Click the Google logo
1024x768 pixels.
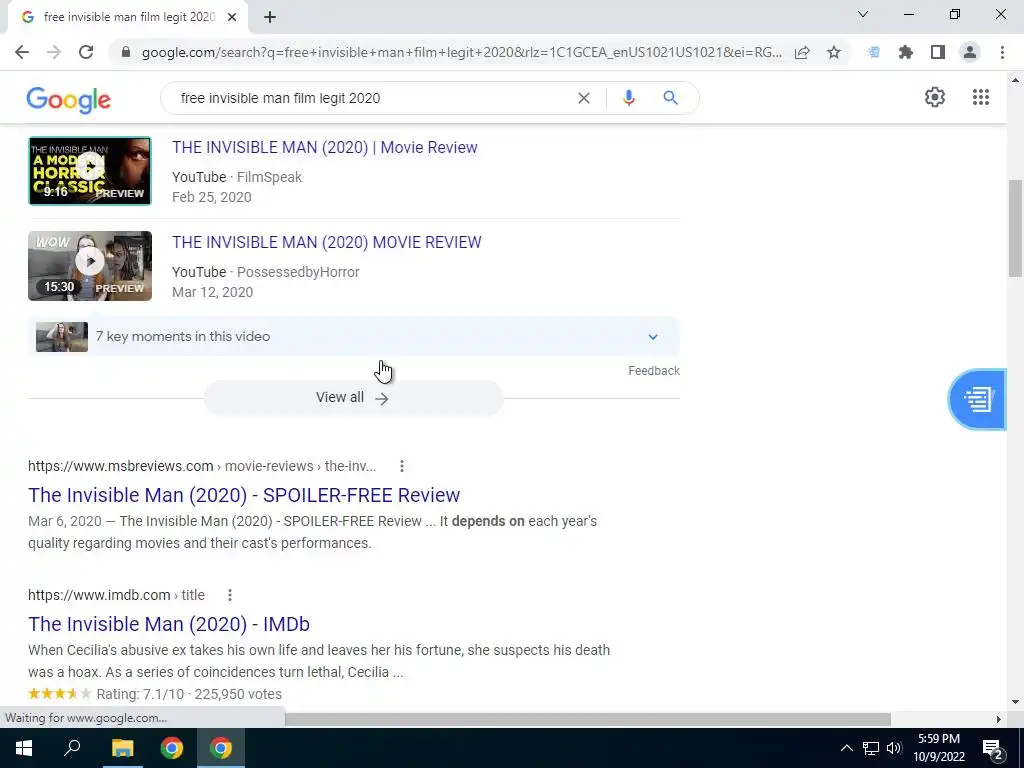(69, 100)
